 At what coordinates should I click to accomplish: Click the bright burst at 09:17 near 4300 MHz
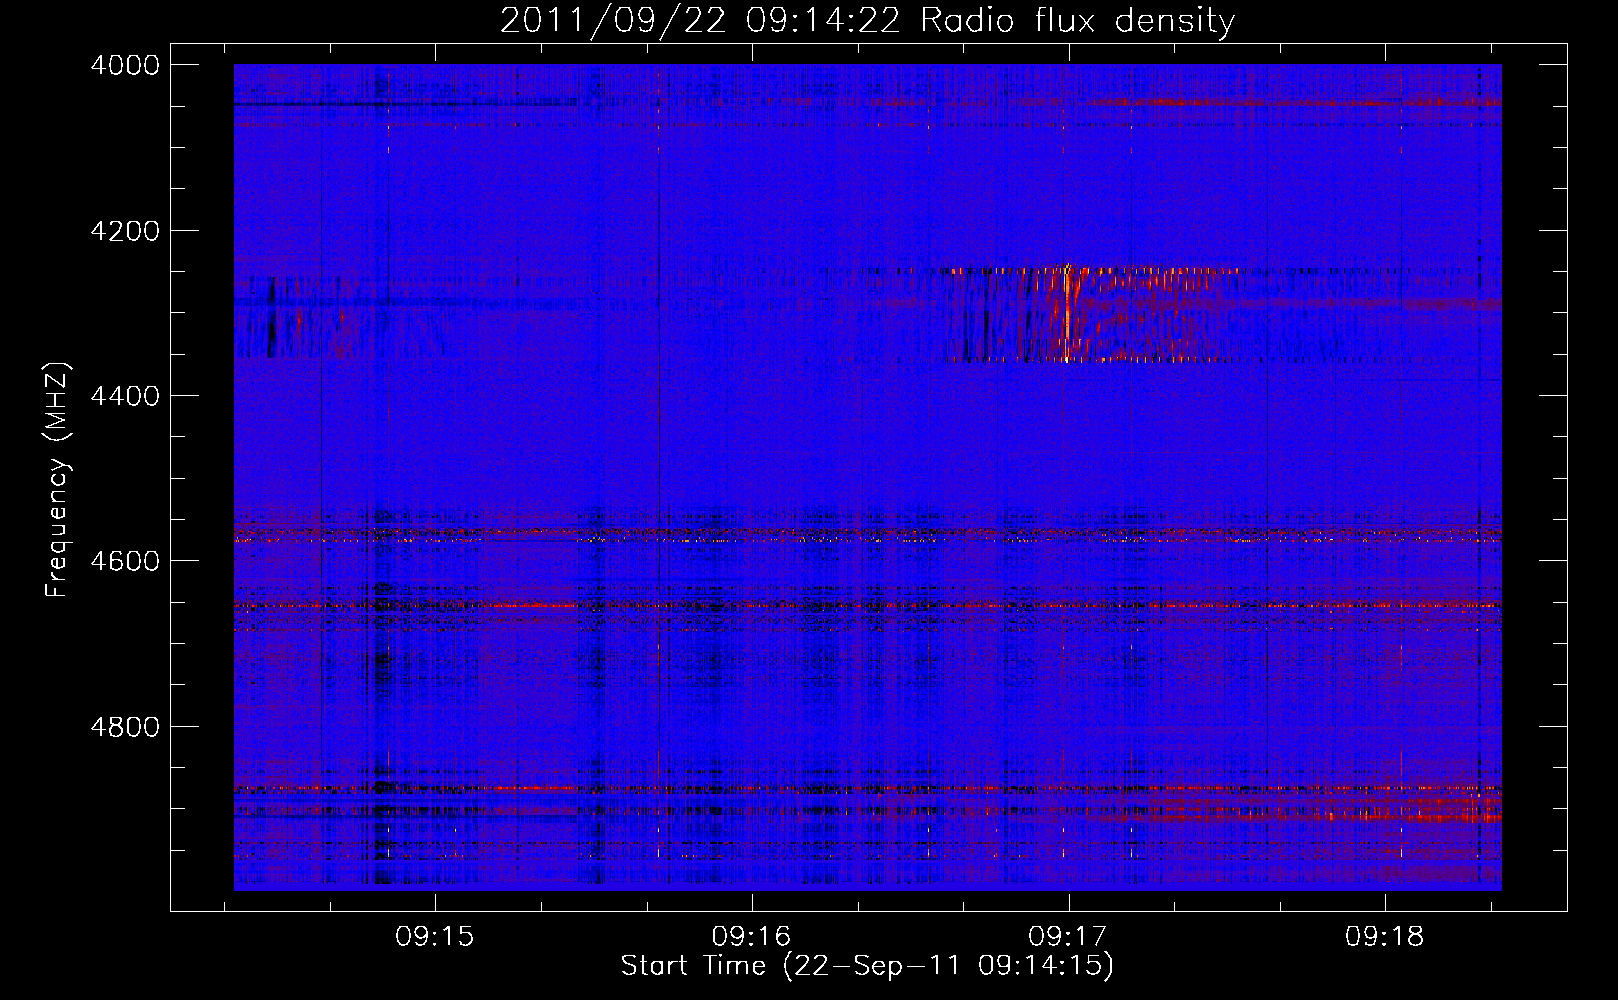click(1067, 313)
